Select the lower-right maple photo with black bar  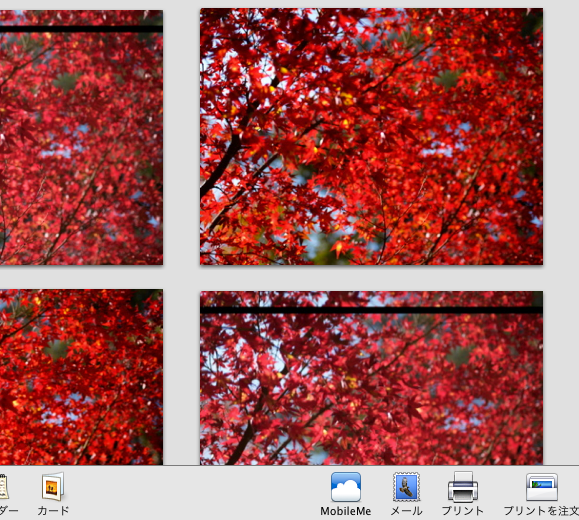coord(371,378)
